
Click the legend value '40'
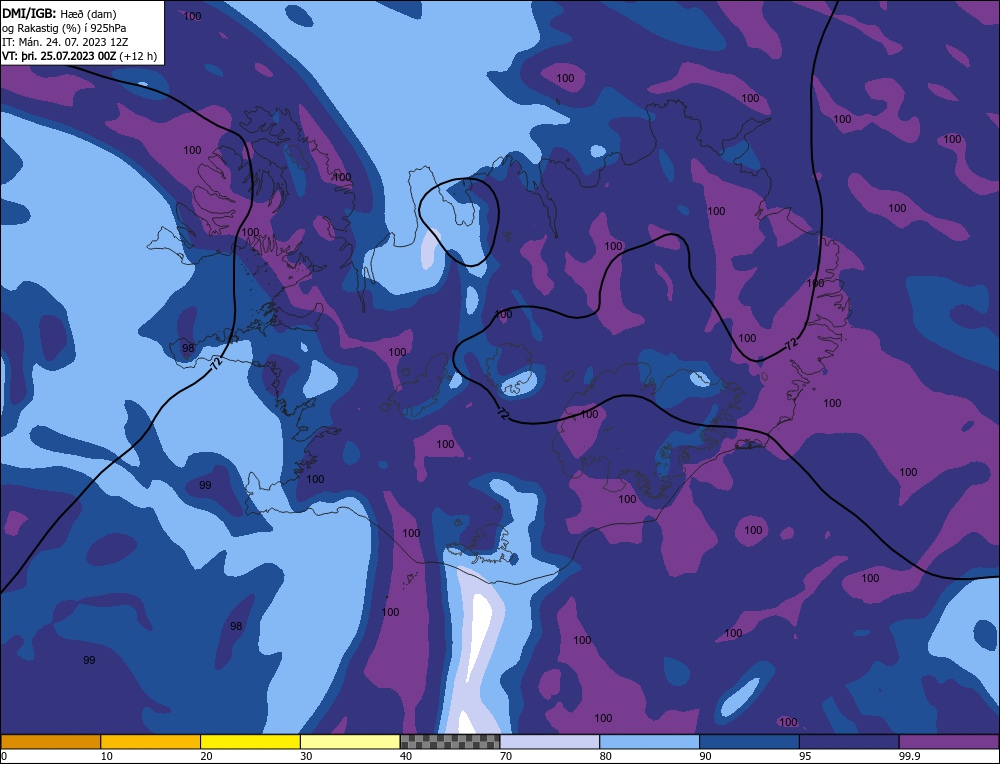(x=406, y=756)
